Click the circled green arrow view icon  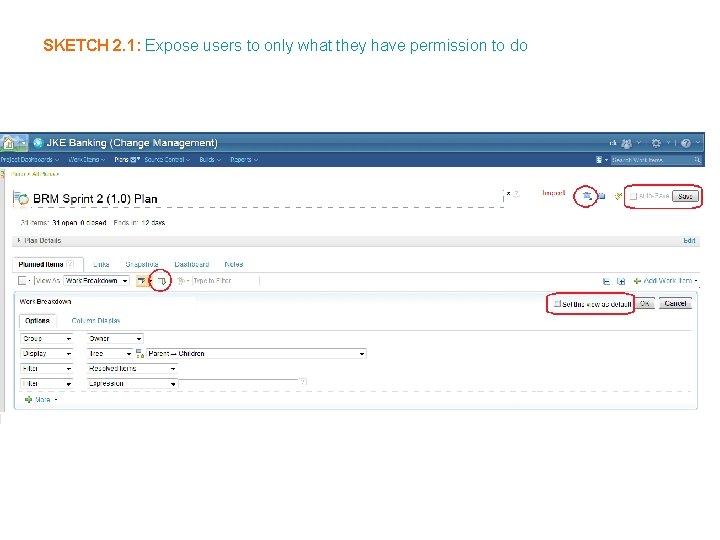click(x=162, y=281)
